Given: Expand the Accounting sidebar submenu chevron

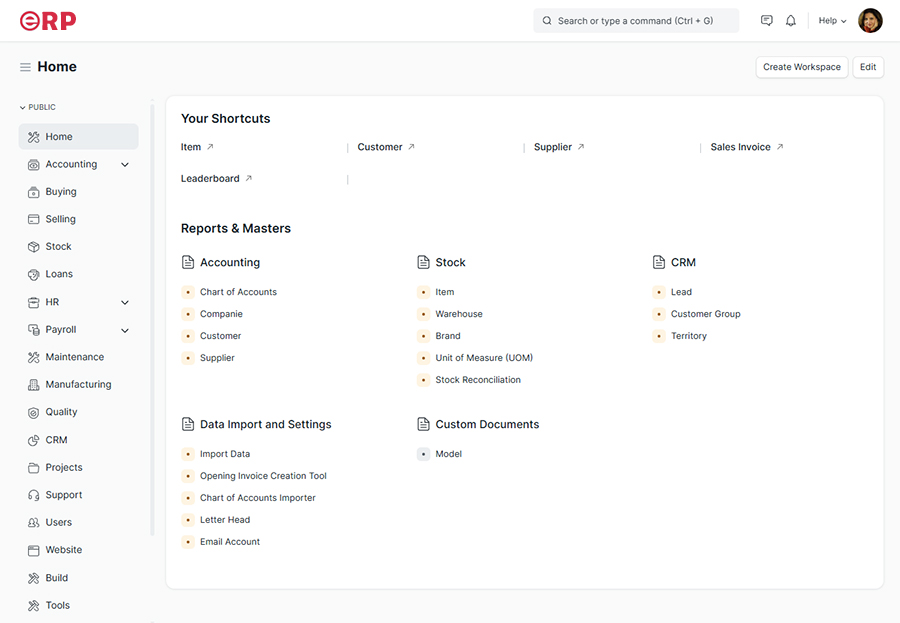Looking at the screenshot, I should coord(125,165).
